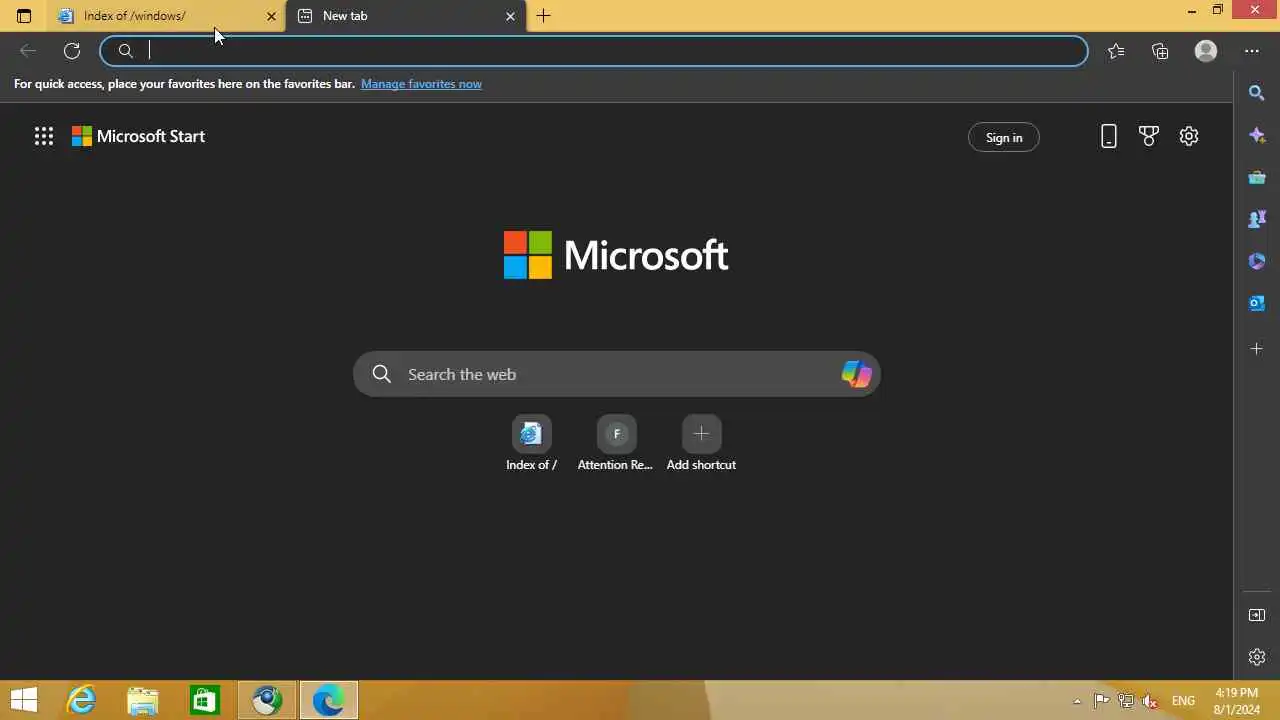This screenshot has width=1280, height=720.
Task: Click the 'Add shortcut' plus tile
Action: tap(701, 444)
